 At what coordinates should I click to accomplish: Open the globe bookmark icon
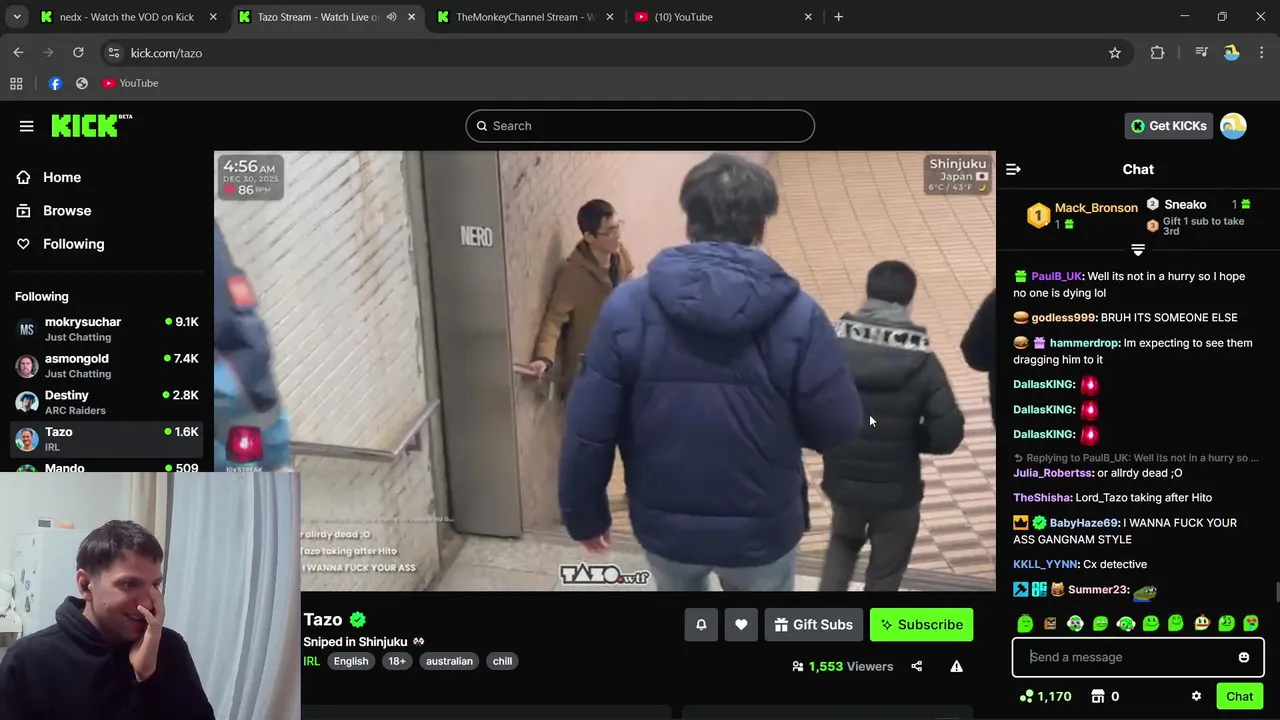(82, 83)
